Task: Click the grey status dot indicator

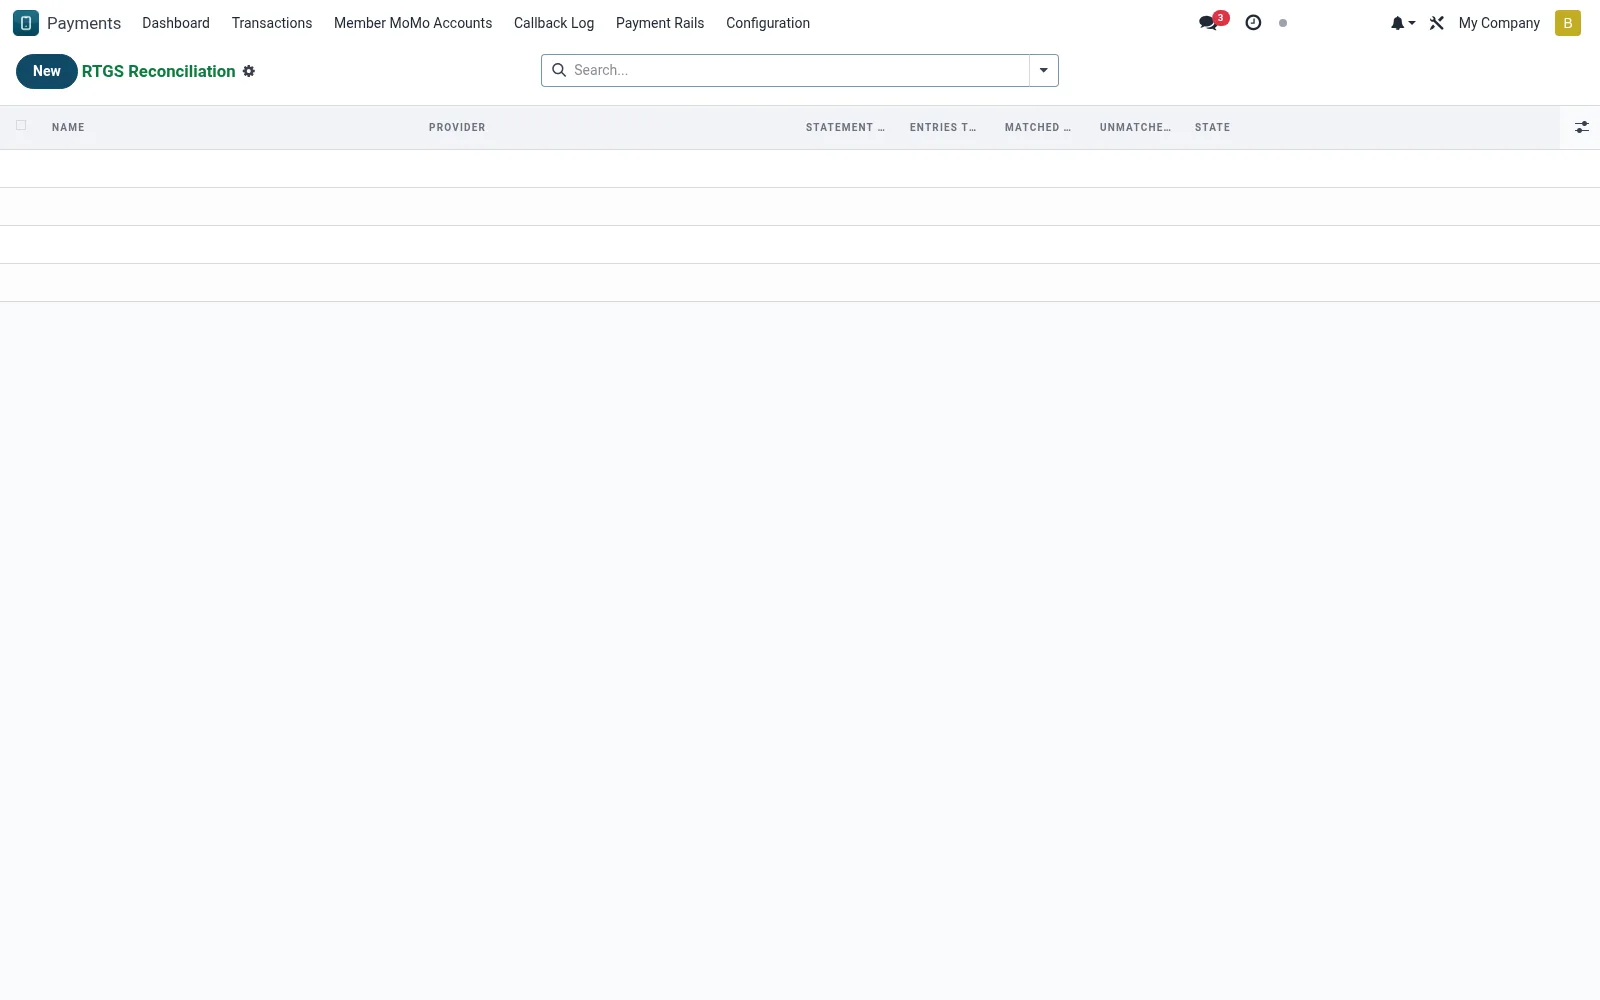Action: [x=1283, y=23]
